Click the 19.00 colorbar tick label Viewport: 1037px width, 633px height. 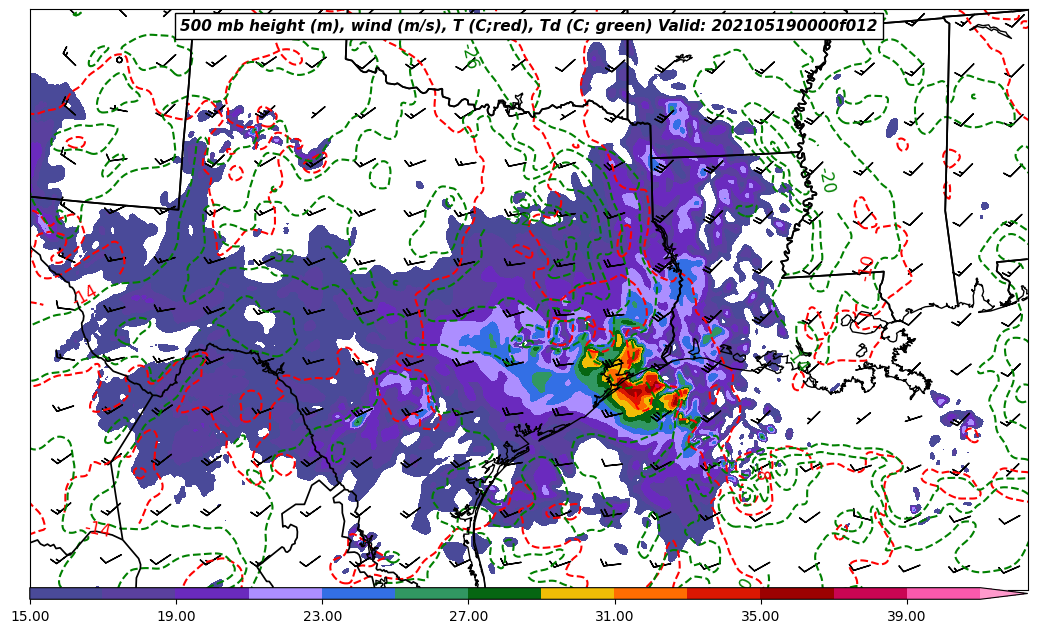pos(176,616)
